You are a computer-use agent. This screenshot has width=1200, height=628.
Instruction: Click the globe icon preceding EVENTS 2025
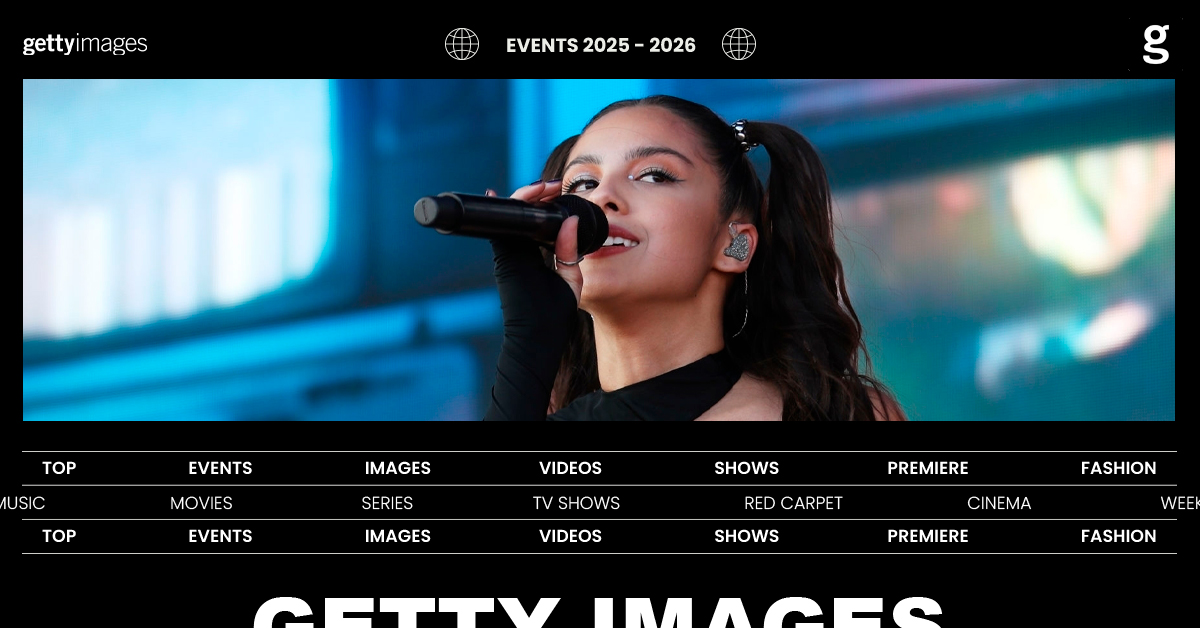(x=462, y=44)
